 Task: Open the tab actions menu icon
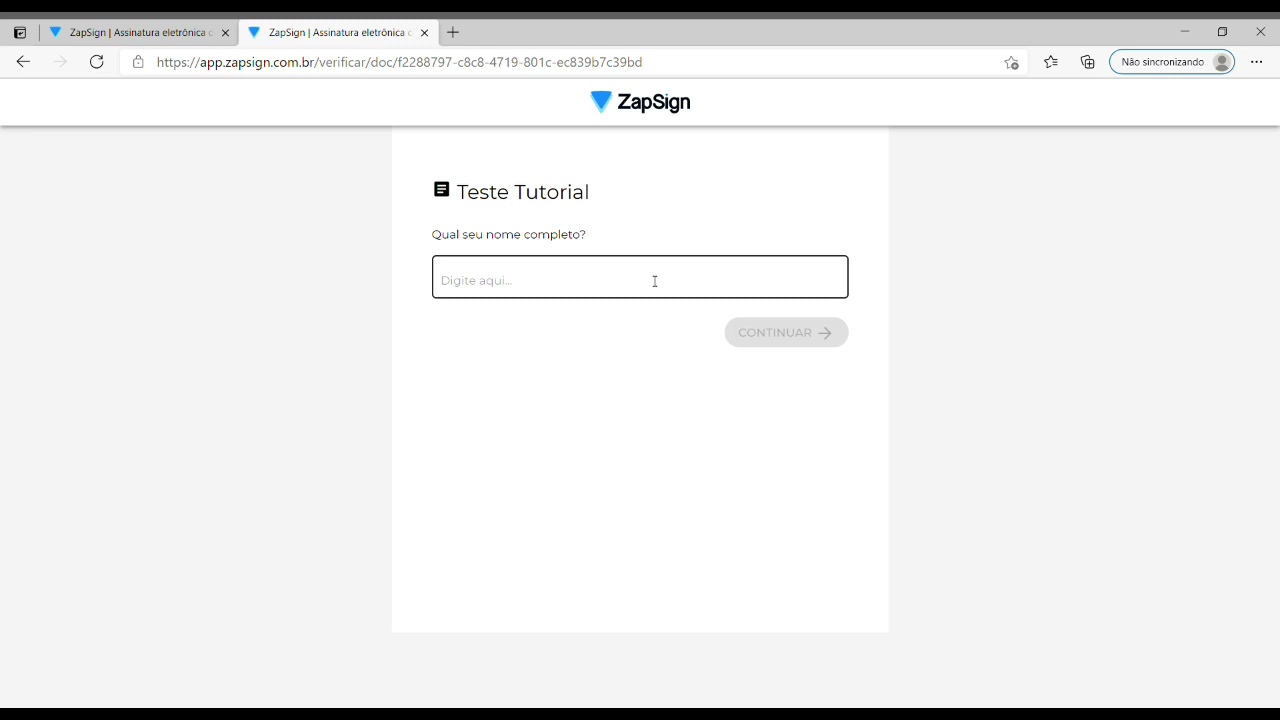click(20, 33)
